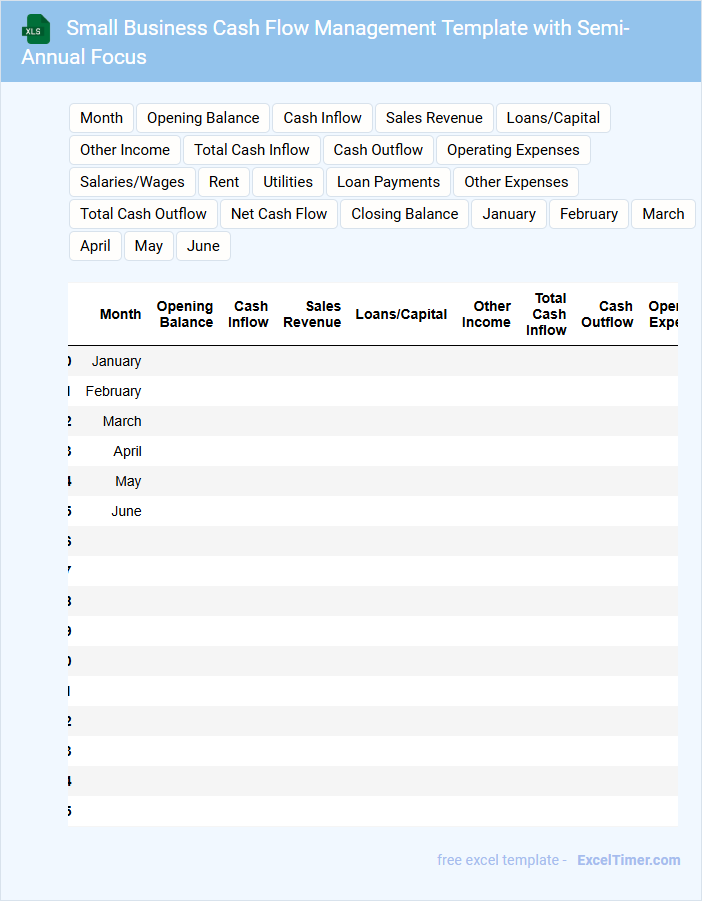The width and height of the screenshot is (702, 901).
Task: Choose the May tag
Action: point(149,247)
